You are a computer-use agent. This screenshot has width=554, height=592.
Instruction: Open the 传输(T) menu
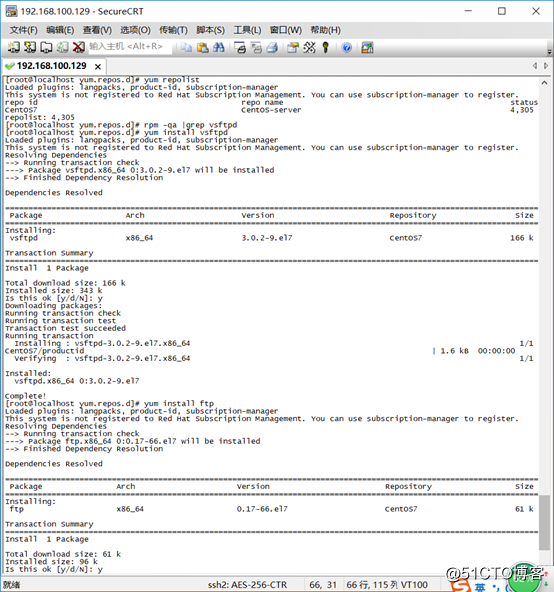pyautogui.click(x=173, y=30)
